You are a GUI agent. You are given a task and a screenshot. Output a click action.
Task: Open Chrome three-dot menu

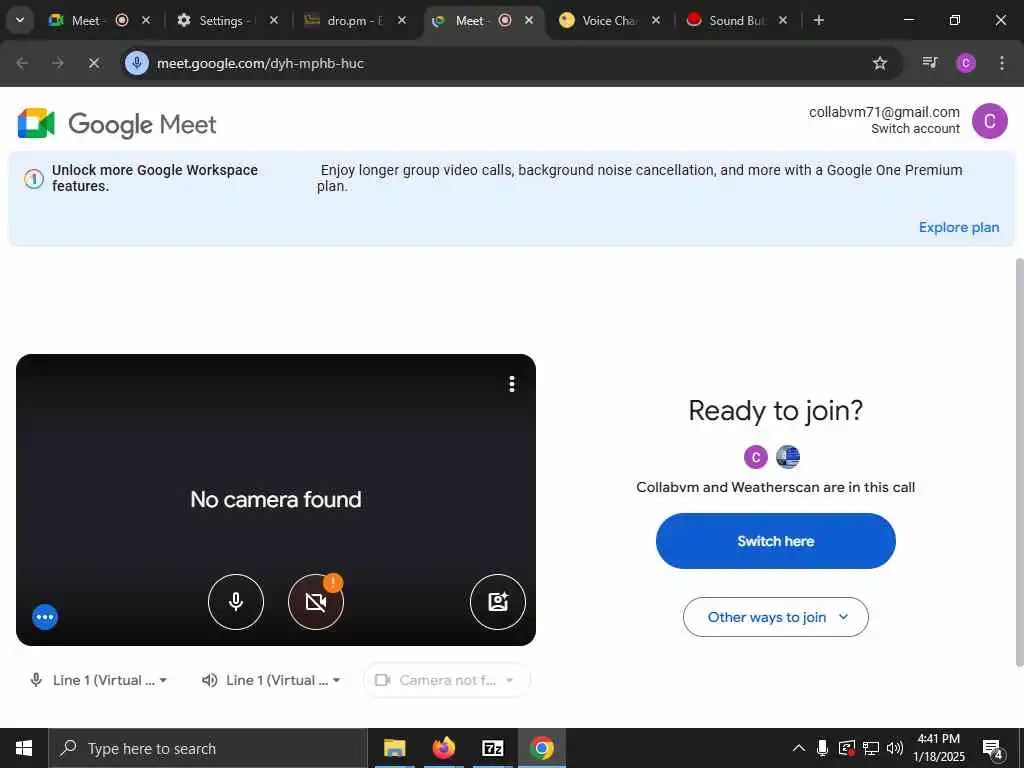1002,63
